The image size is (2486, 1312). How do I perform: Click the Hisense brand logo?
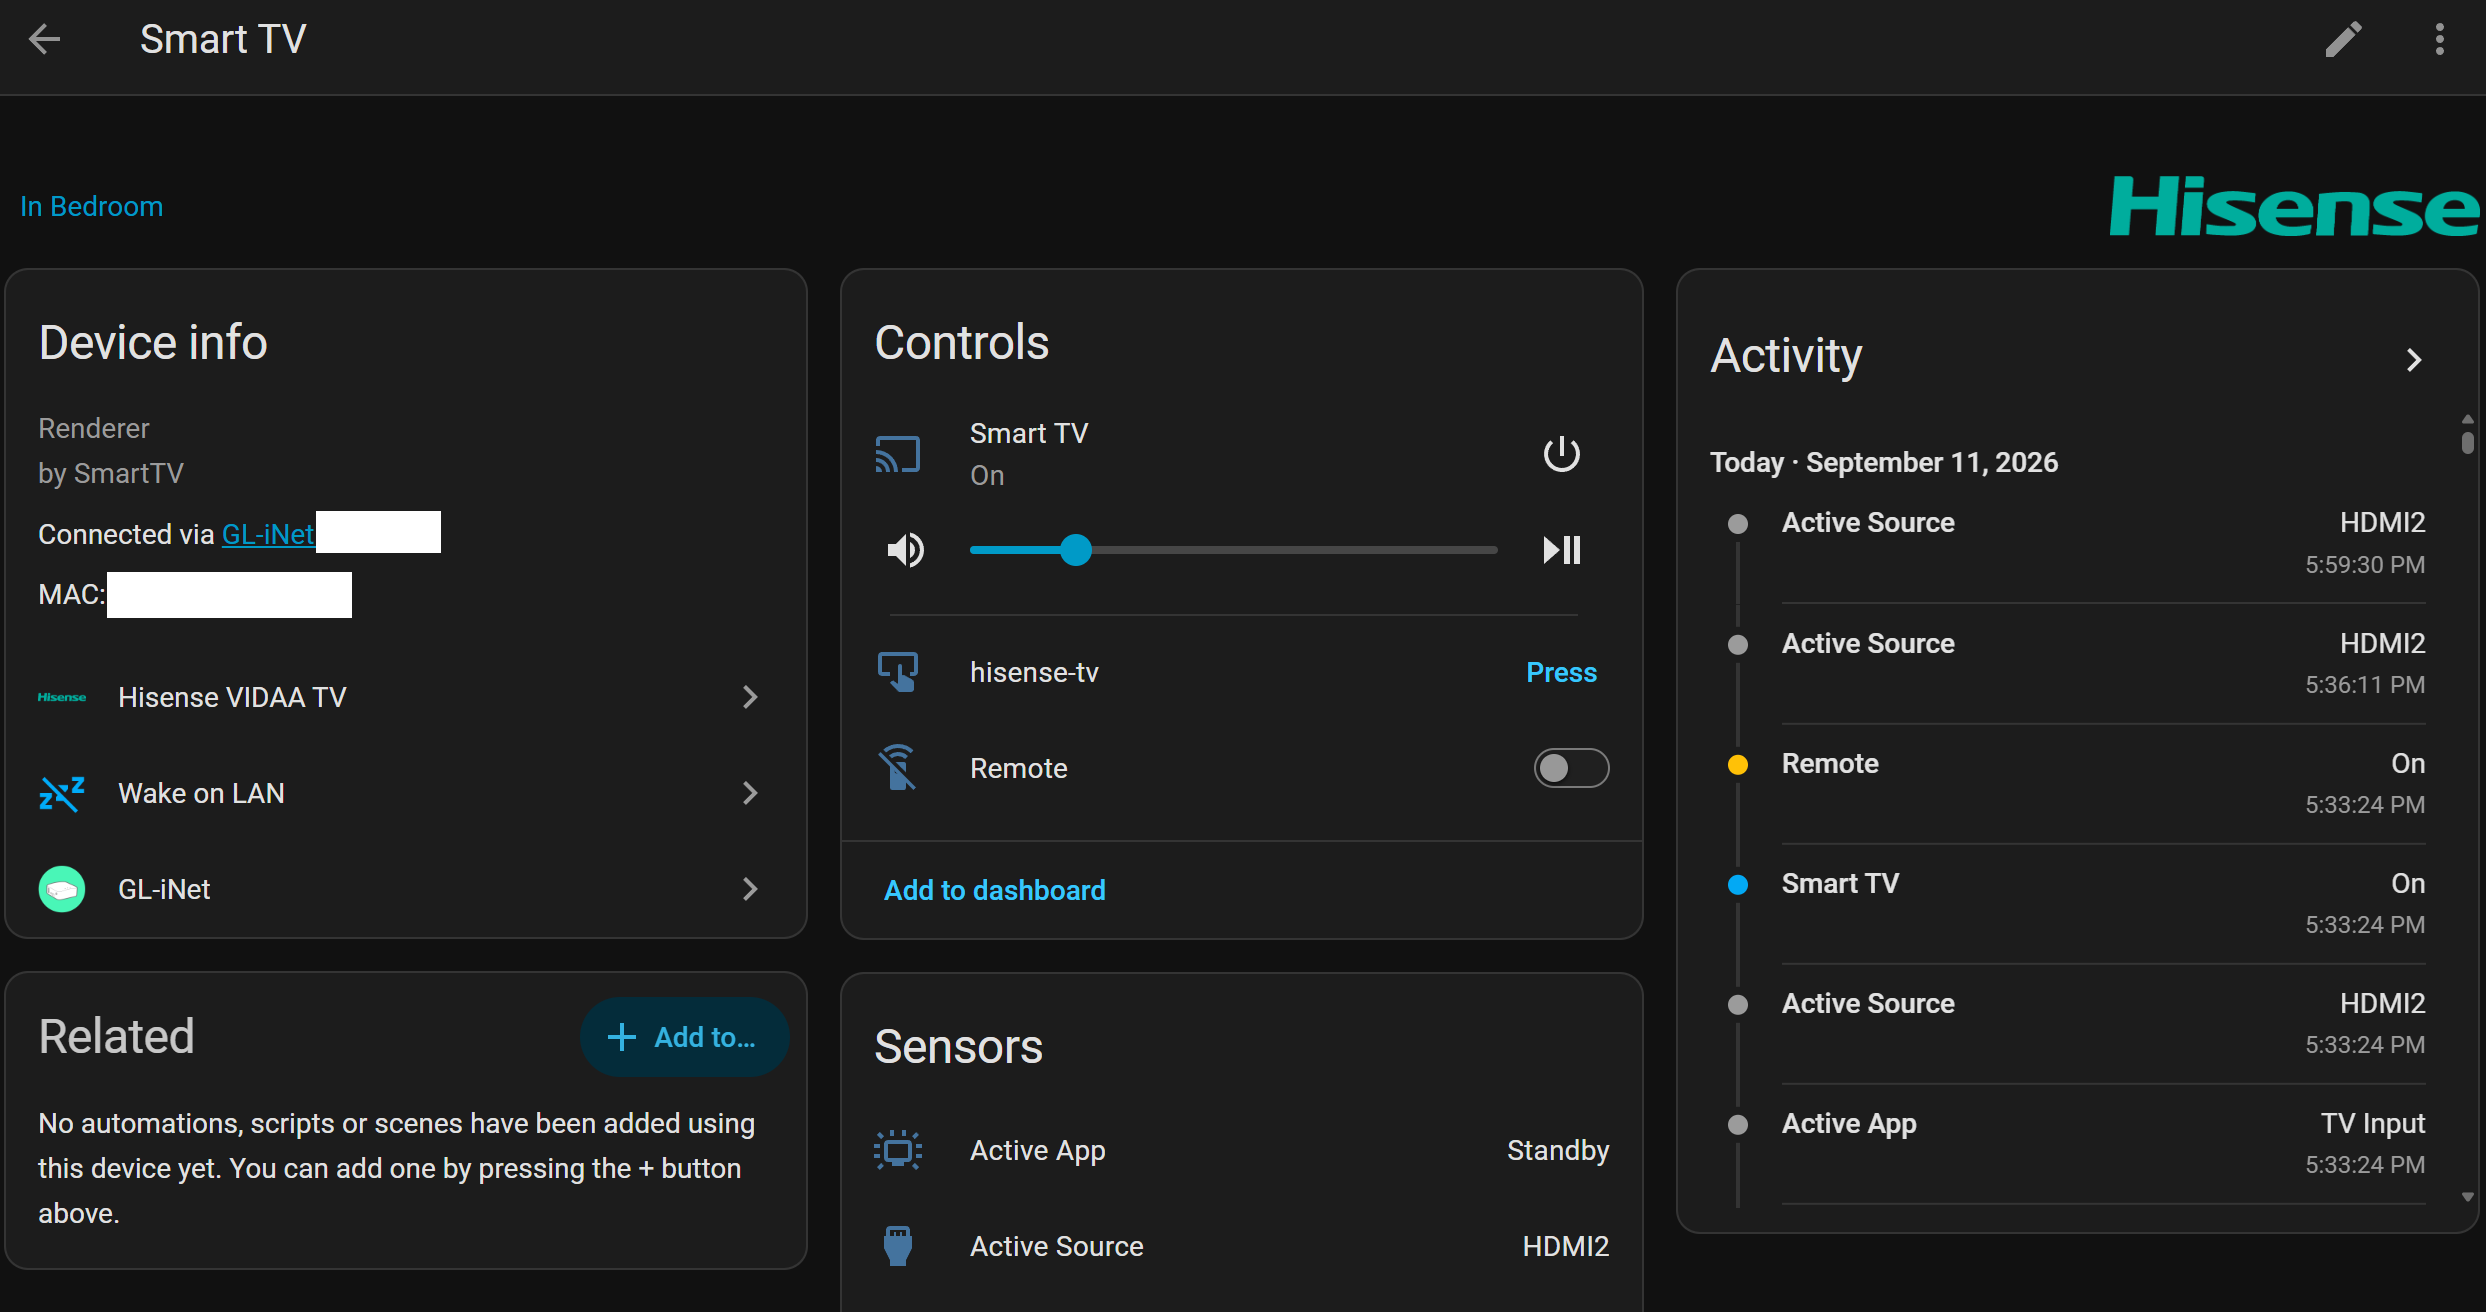coord(2293,206)
